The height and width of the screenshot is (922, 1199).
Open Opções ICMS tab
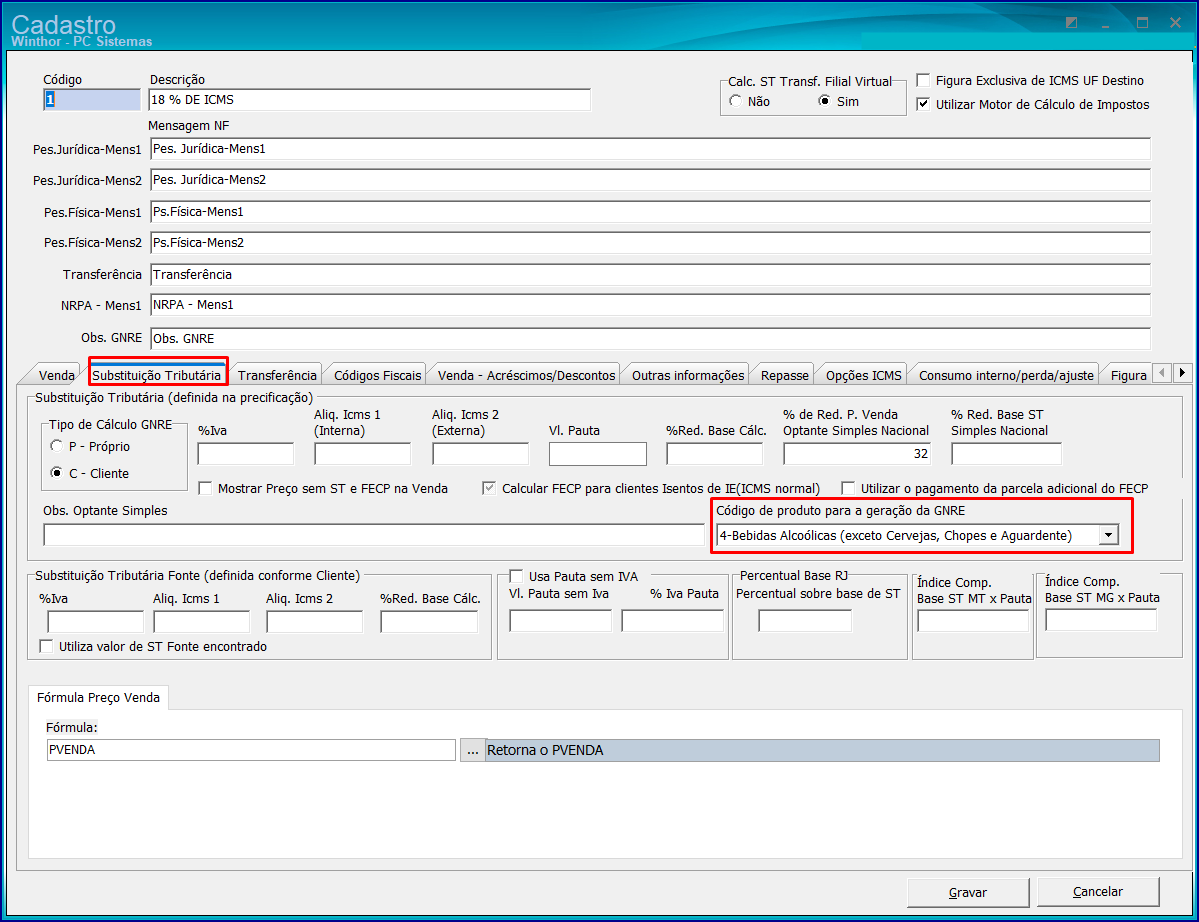[864, 375]
